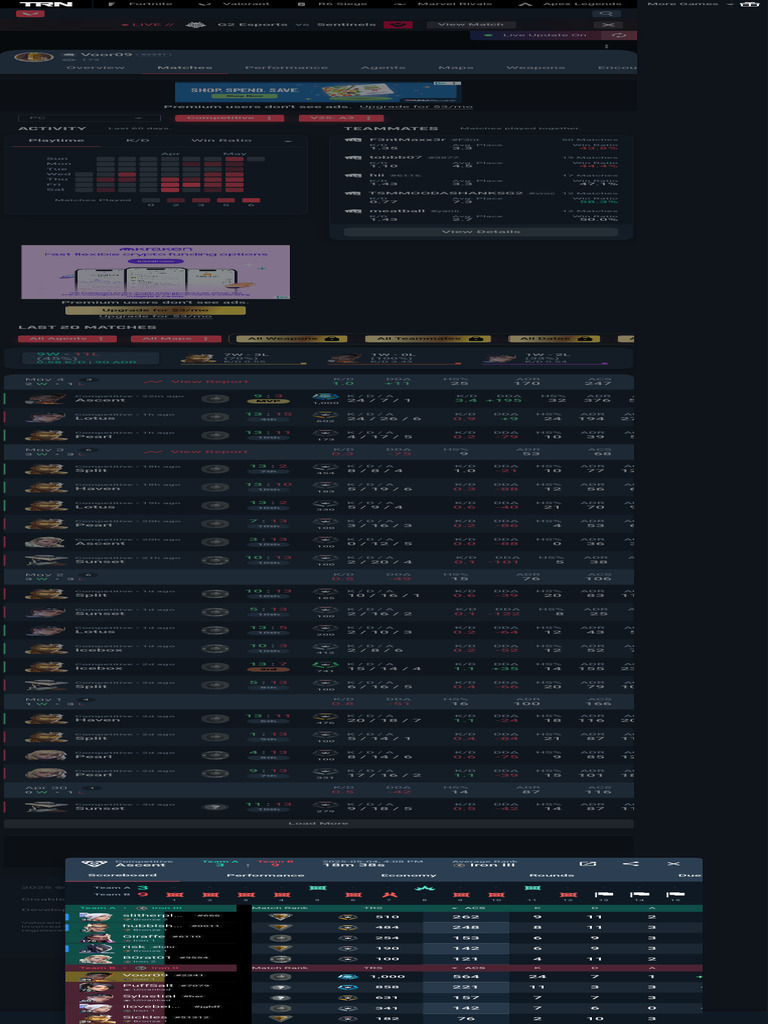Open the Maps tab
Screen dimensions: 768x1024
[x=456, y=68]
